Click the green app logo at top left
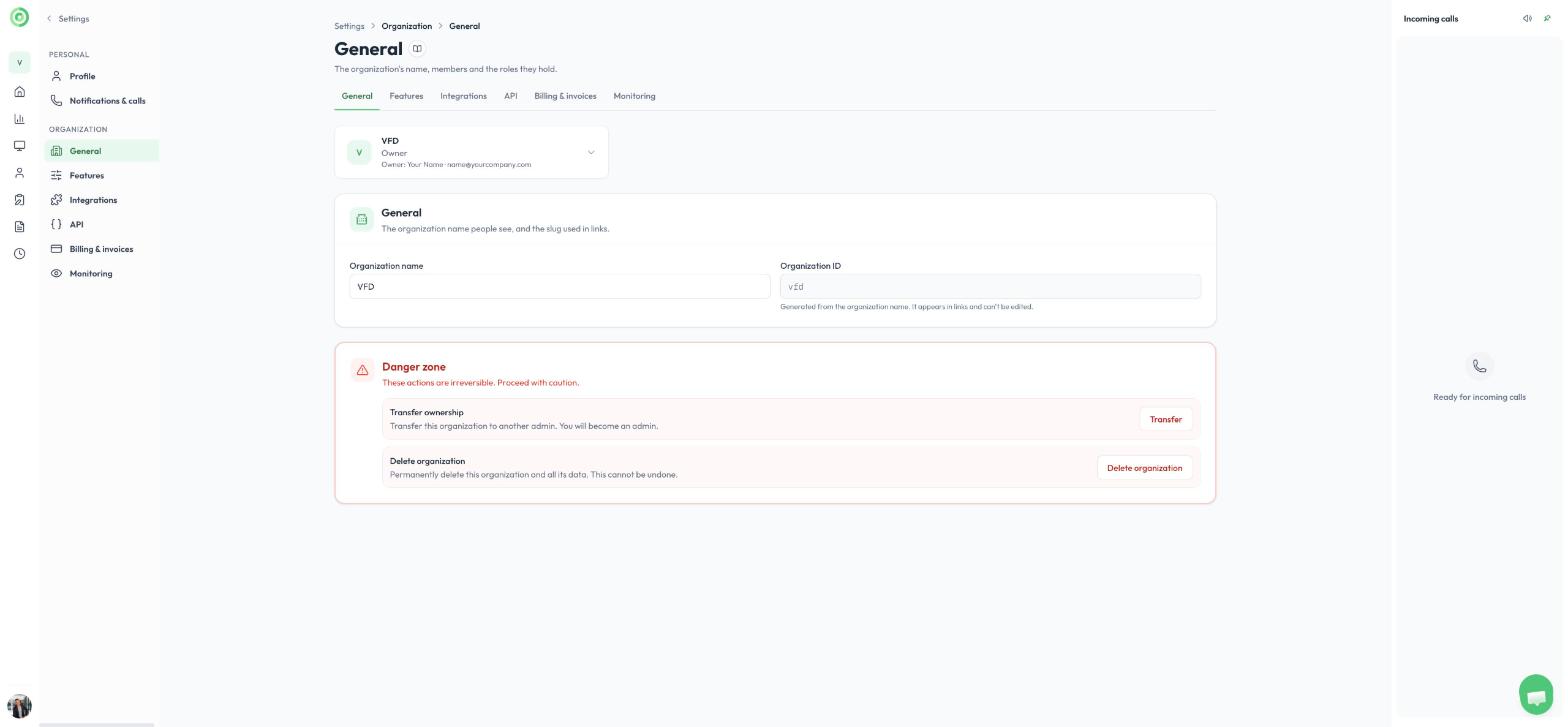This screenshot has width=1568, height=727. [x=19, y=17]
